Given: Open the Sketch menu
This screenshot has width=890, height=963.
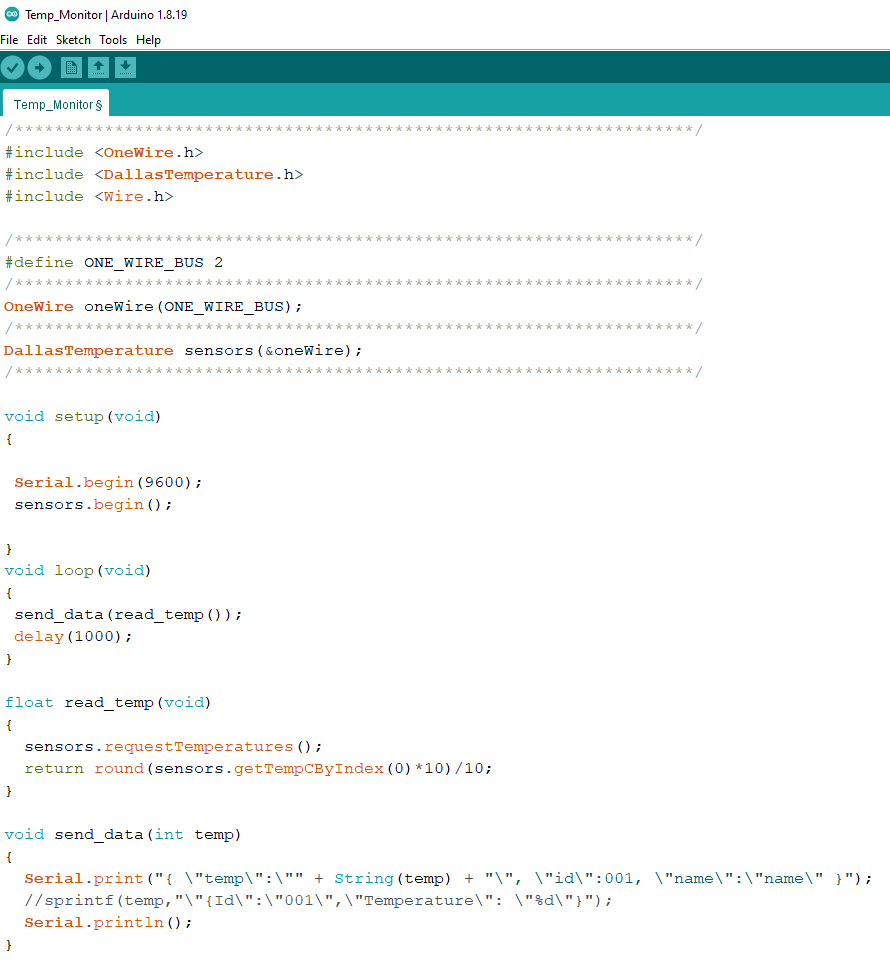Looking at the screenshot, I should click(x=73, y=40).
